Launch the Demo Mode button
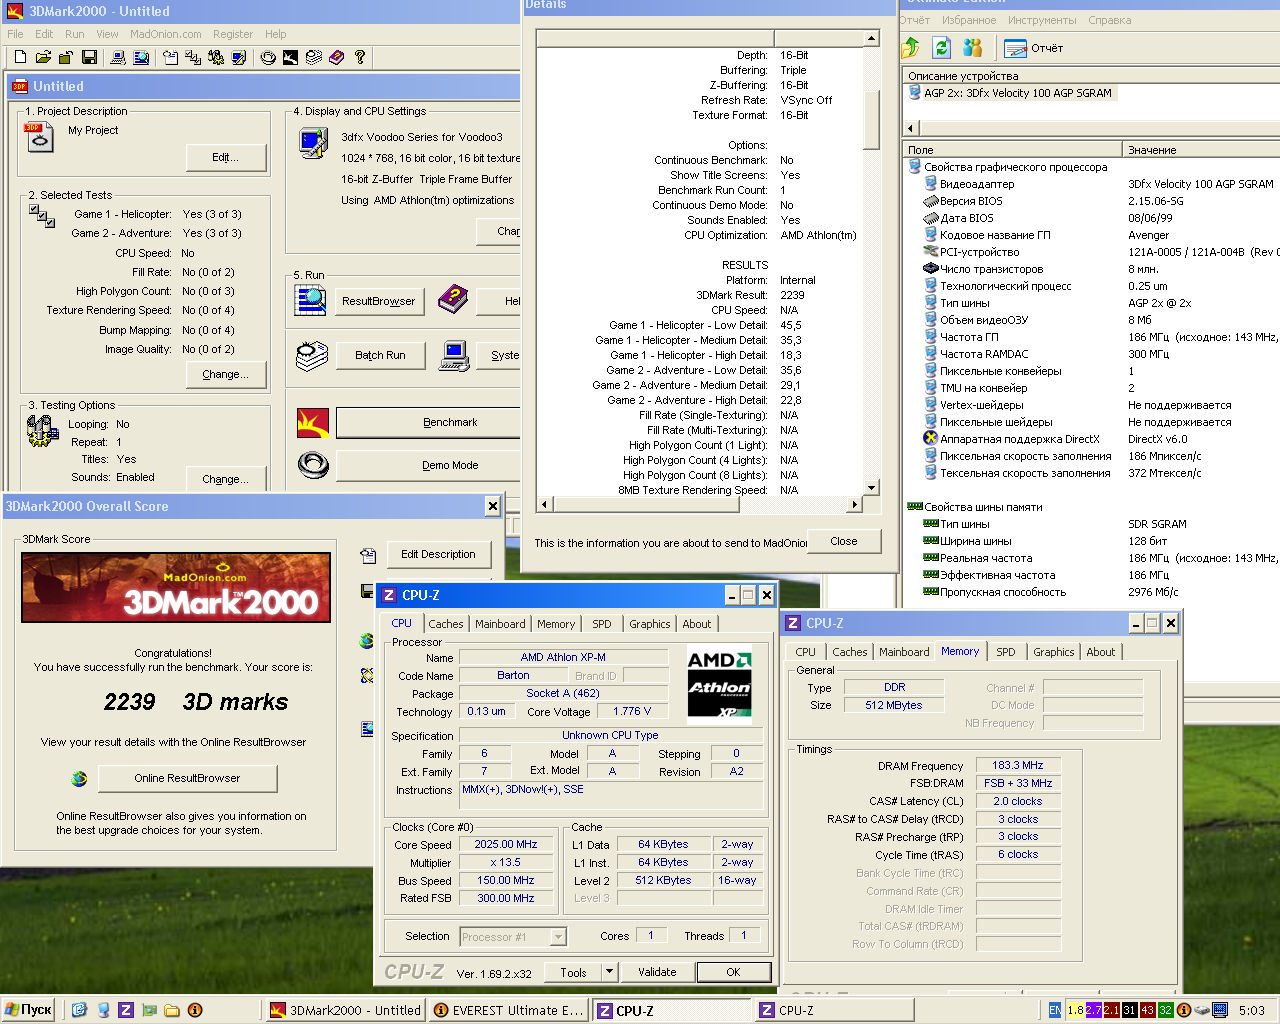 click(428, 465)
